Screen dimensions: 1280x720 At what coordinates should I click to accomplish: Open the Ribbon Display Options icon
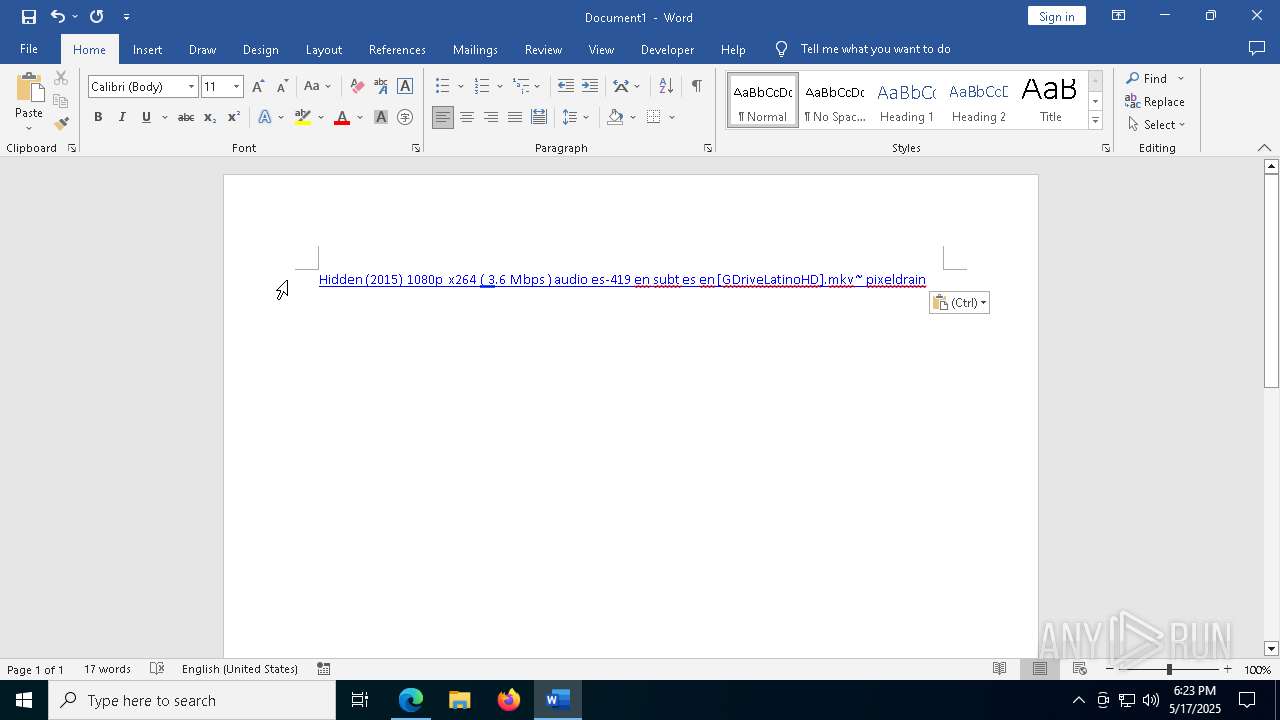click(x=1119, y=16)
